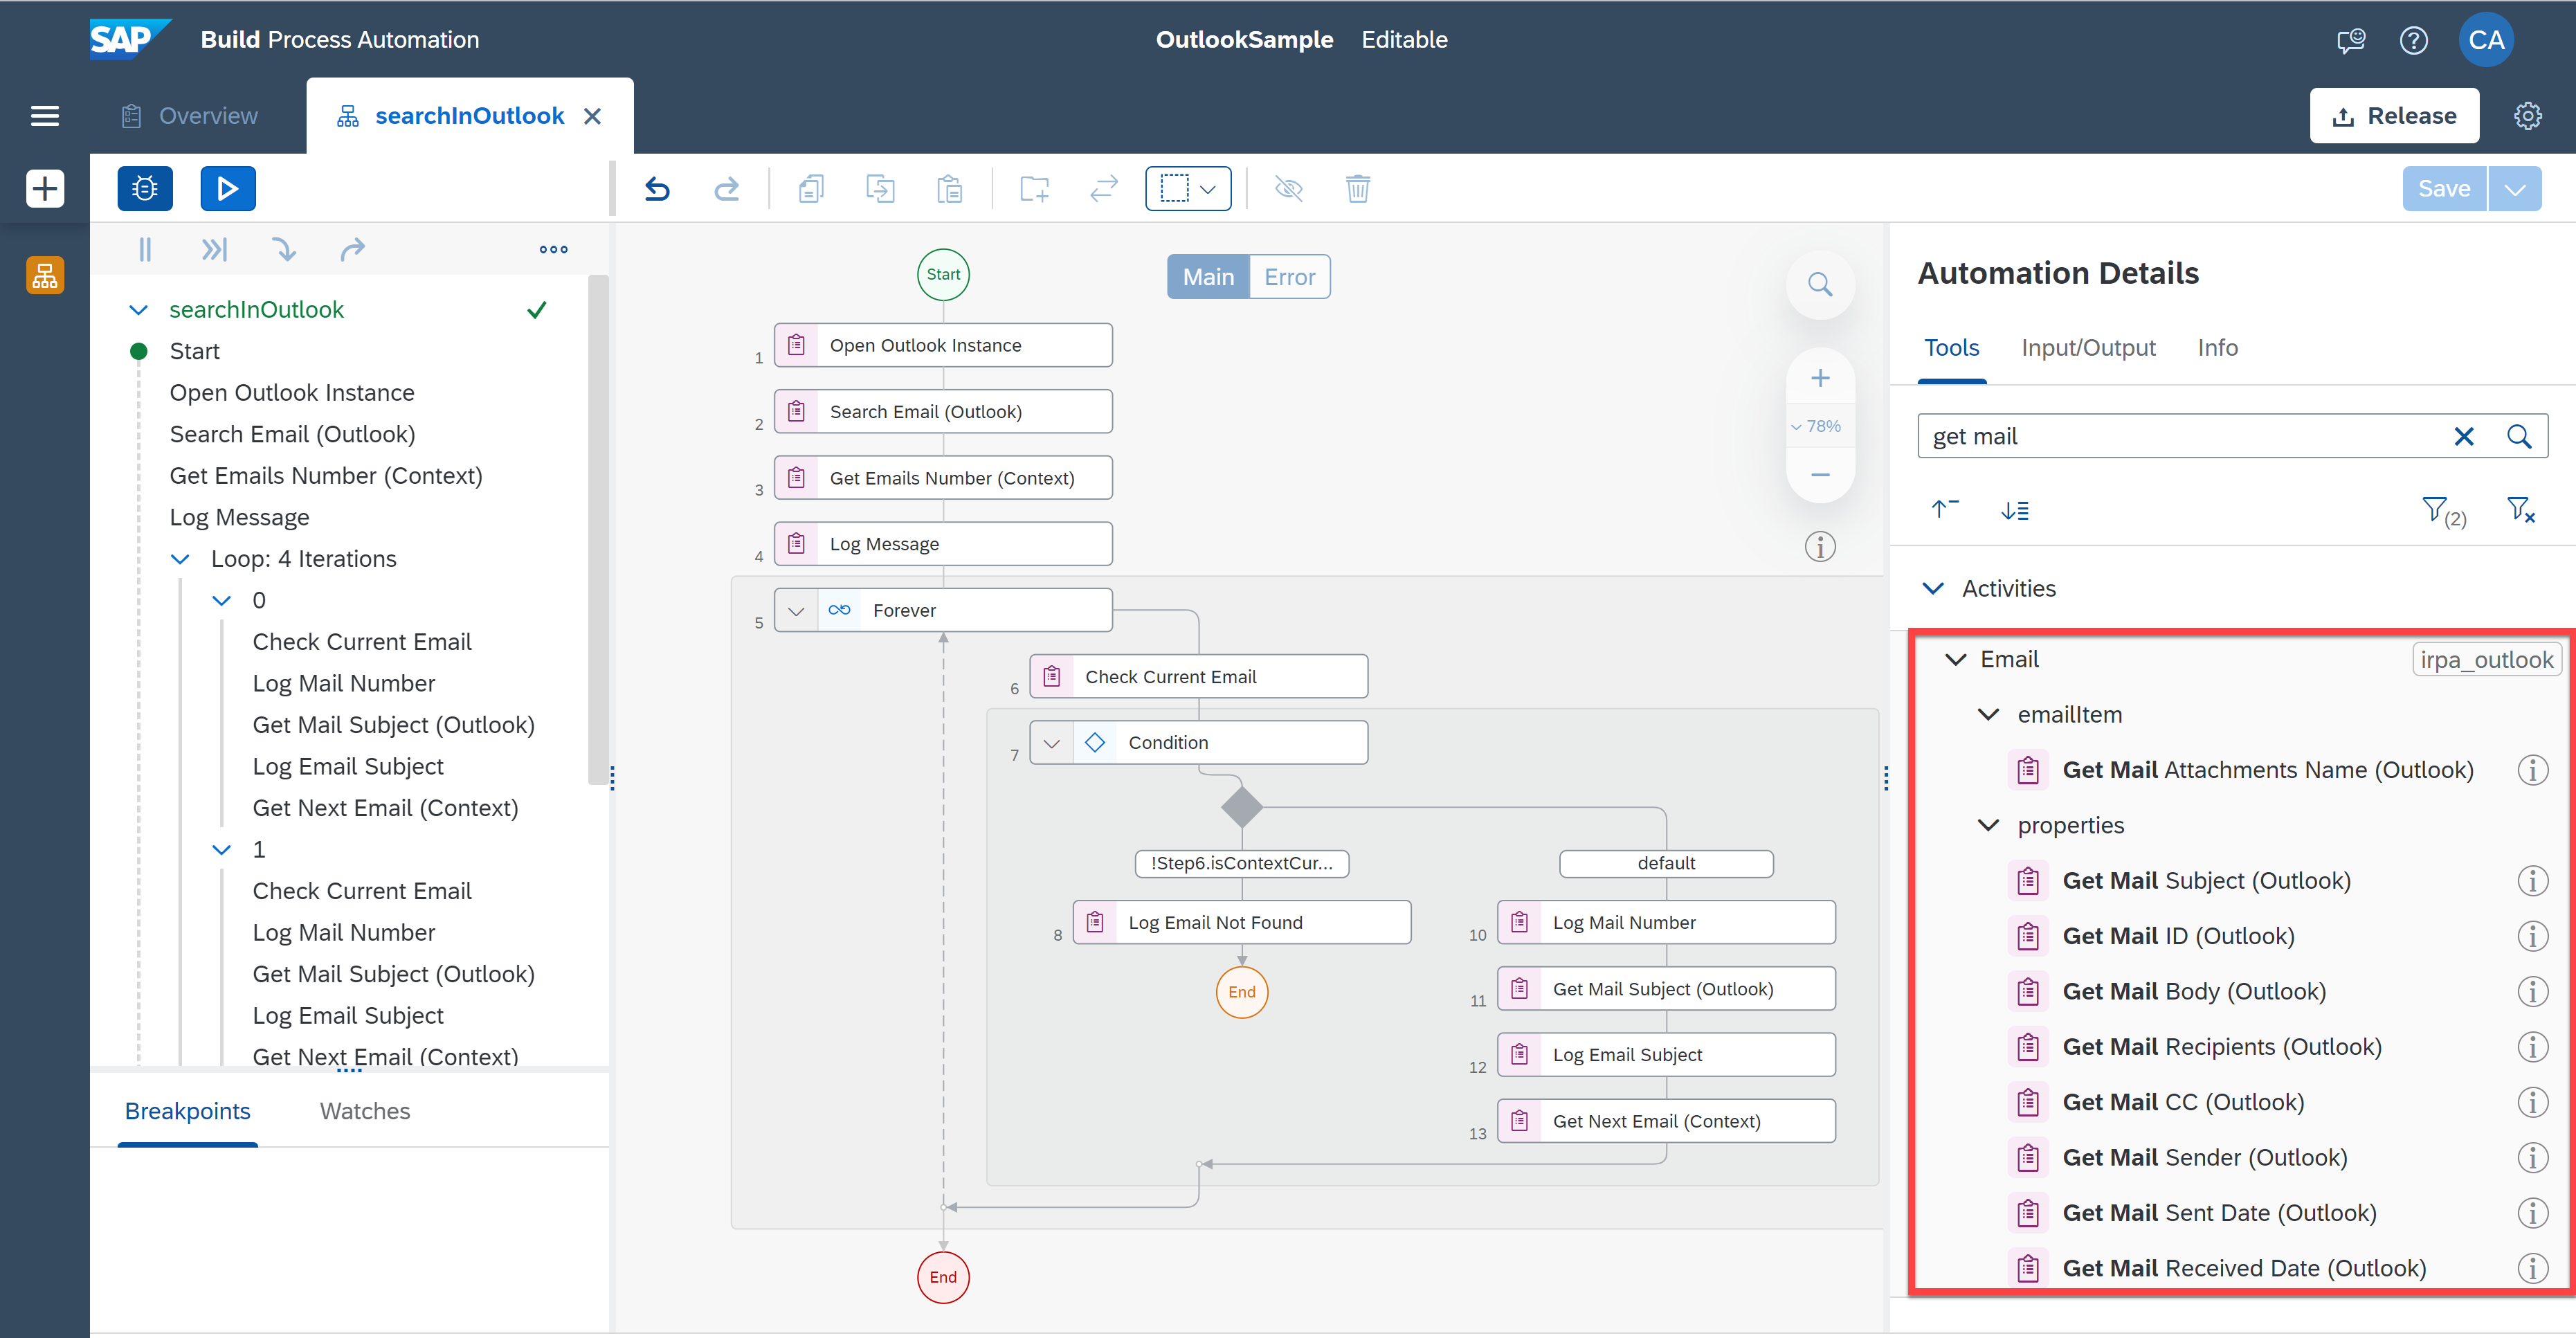Undo the last action

click(x=657, y=188)
